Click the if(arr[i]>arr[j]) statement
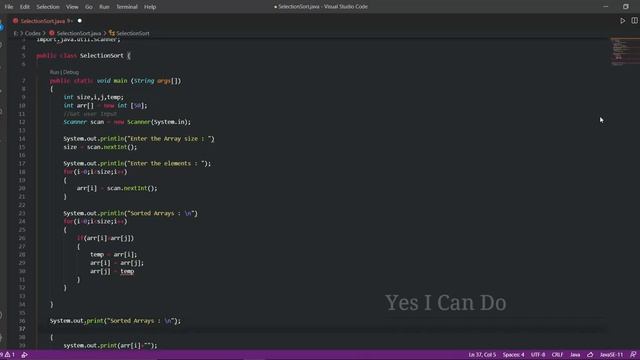This screenshot has width=640, height=360. [x=105, y=238]
